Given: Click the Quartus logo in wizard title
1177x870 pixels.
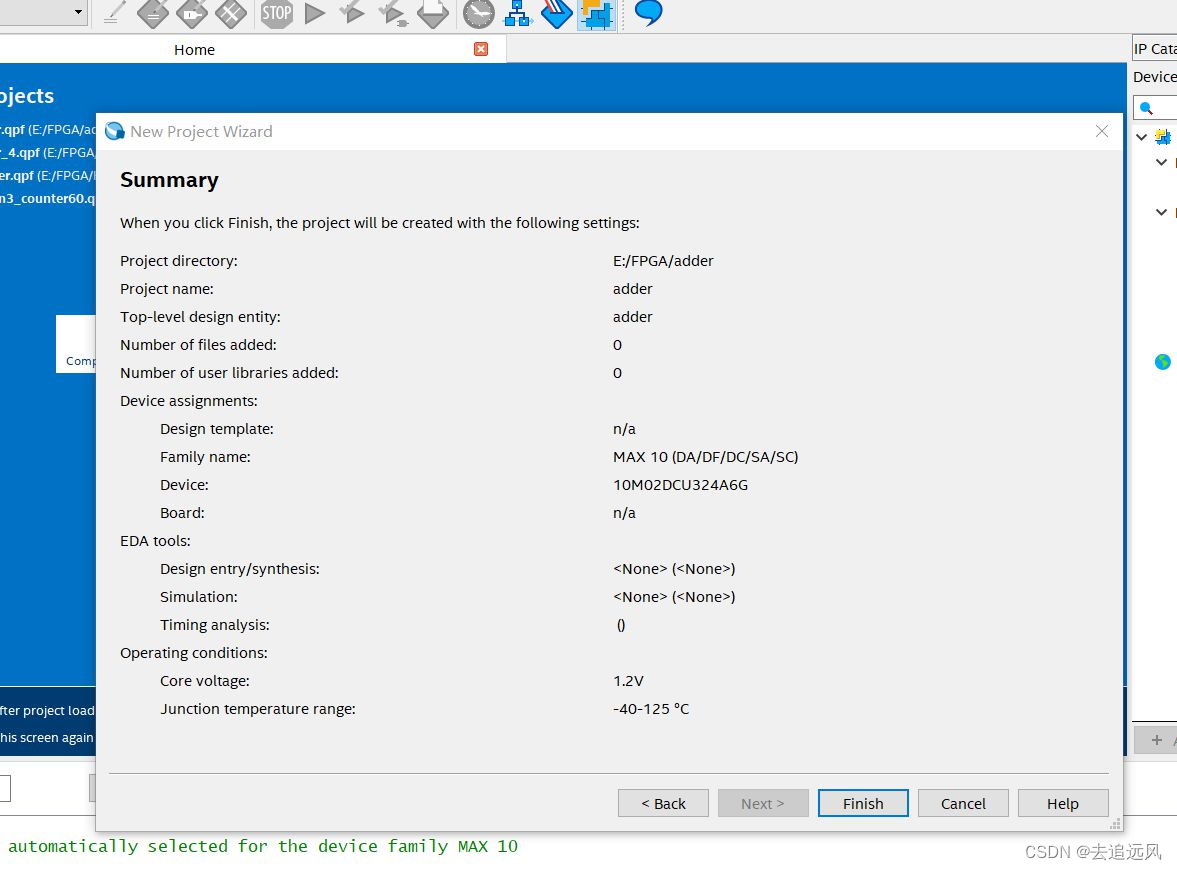Looking at the screenshot, I should click(x=115, y=131).
